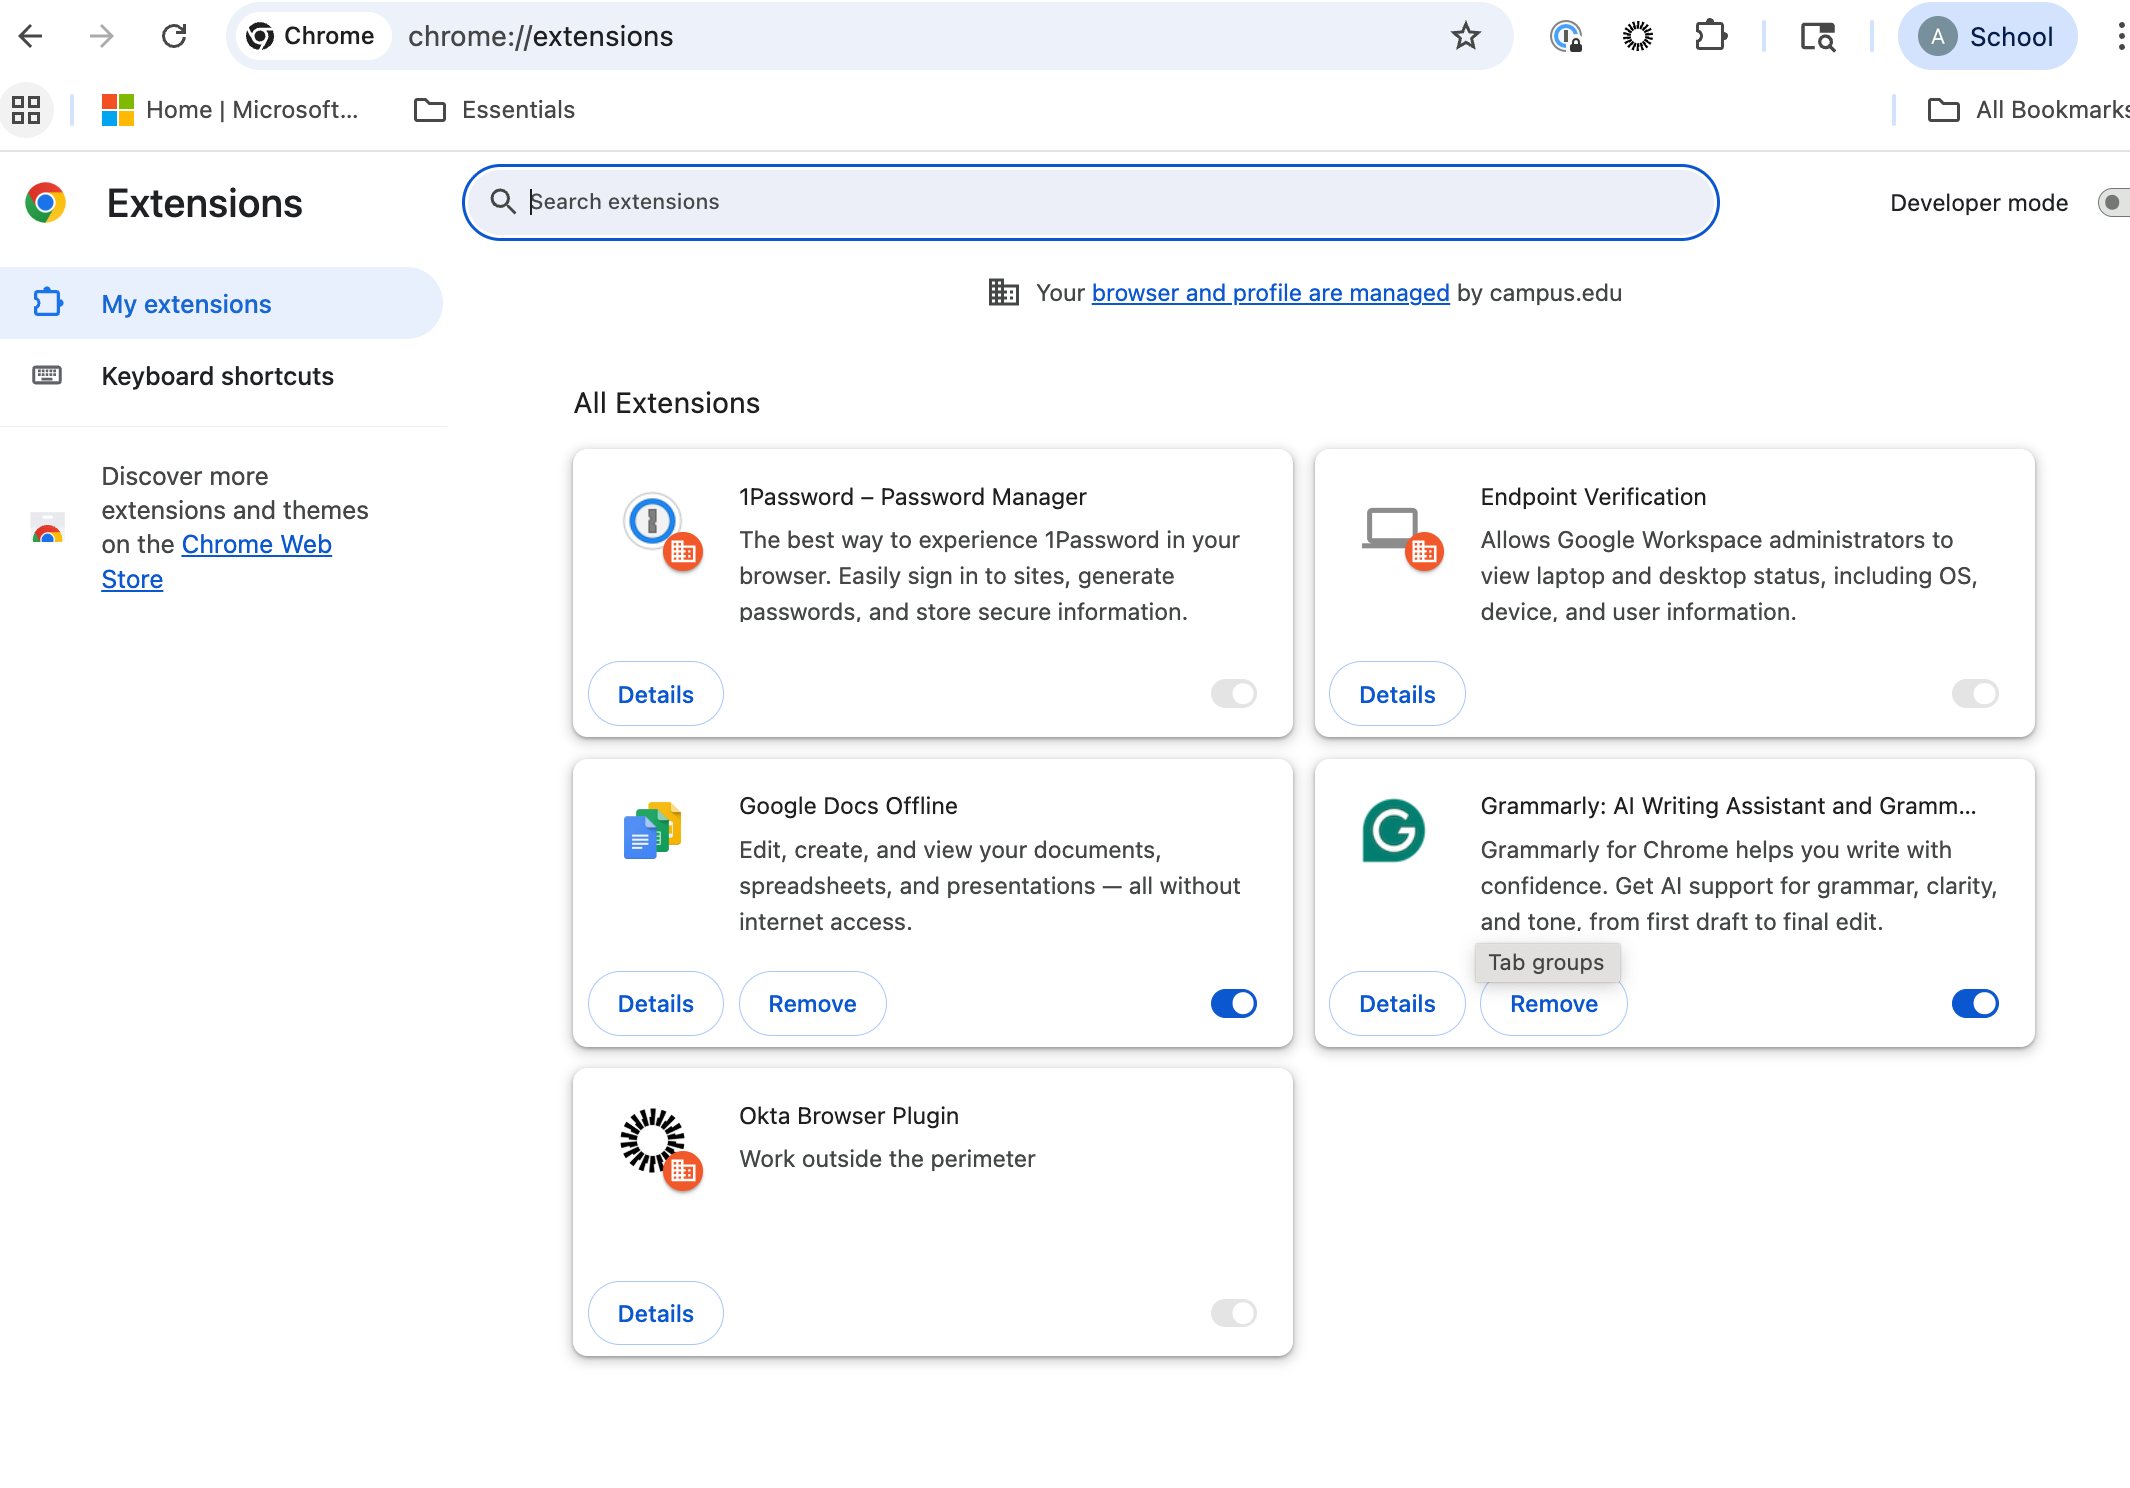2130x1488 pixels.
Task: Open the tab search icon
Action: [1817, 37]
